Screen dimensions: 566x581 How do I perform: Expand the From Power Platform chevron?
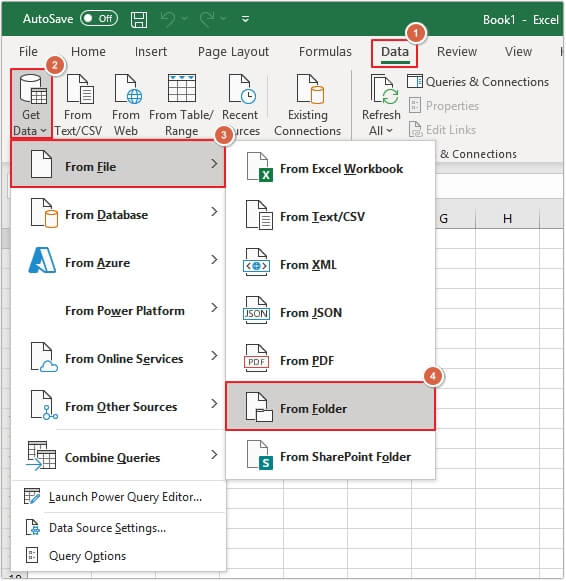(x=214, y=307)
